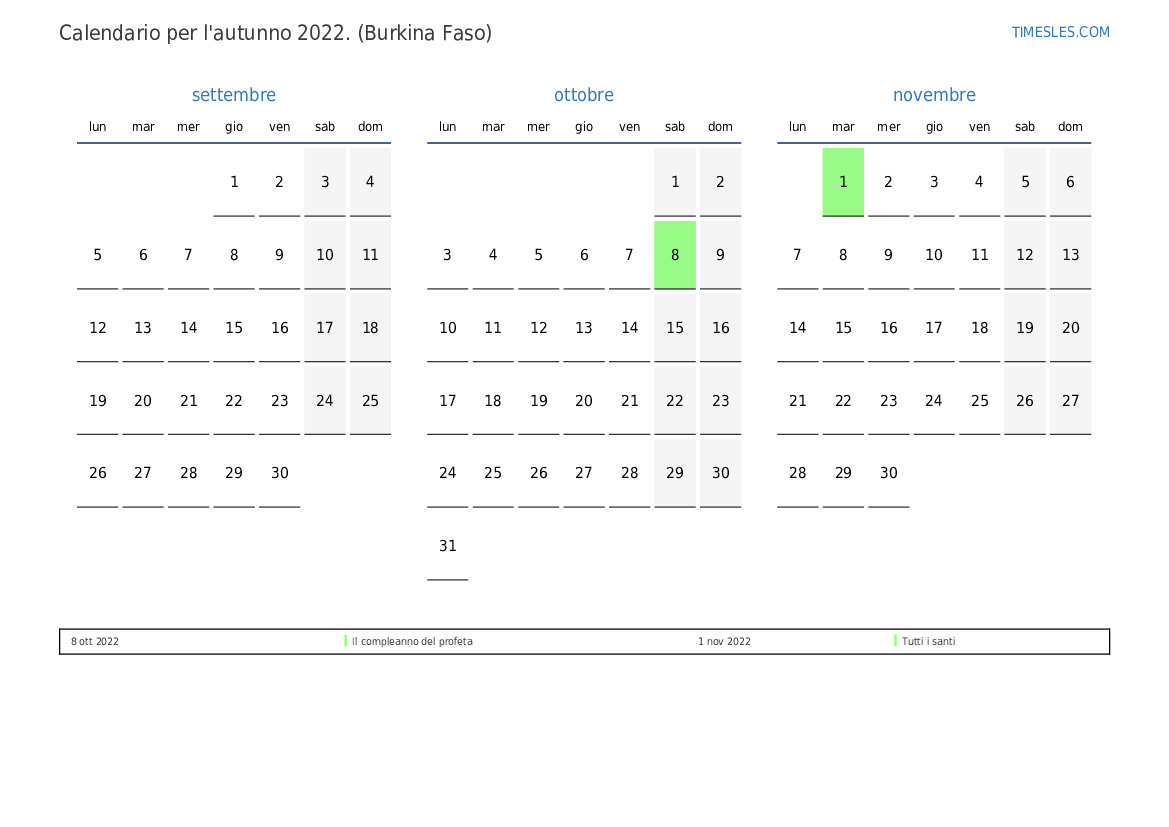1169x827 pixels.
Task: Select 1 settembre
Action: [234, 182]
